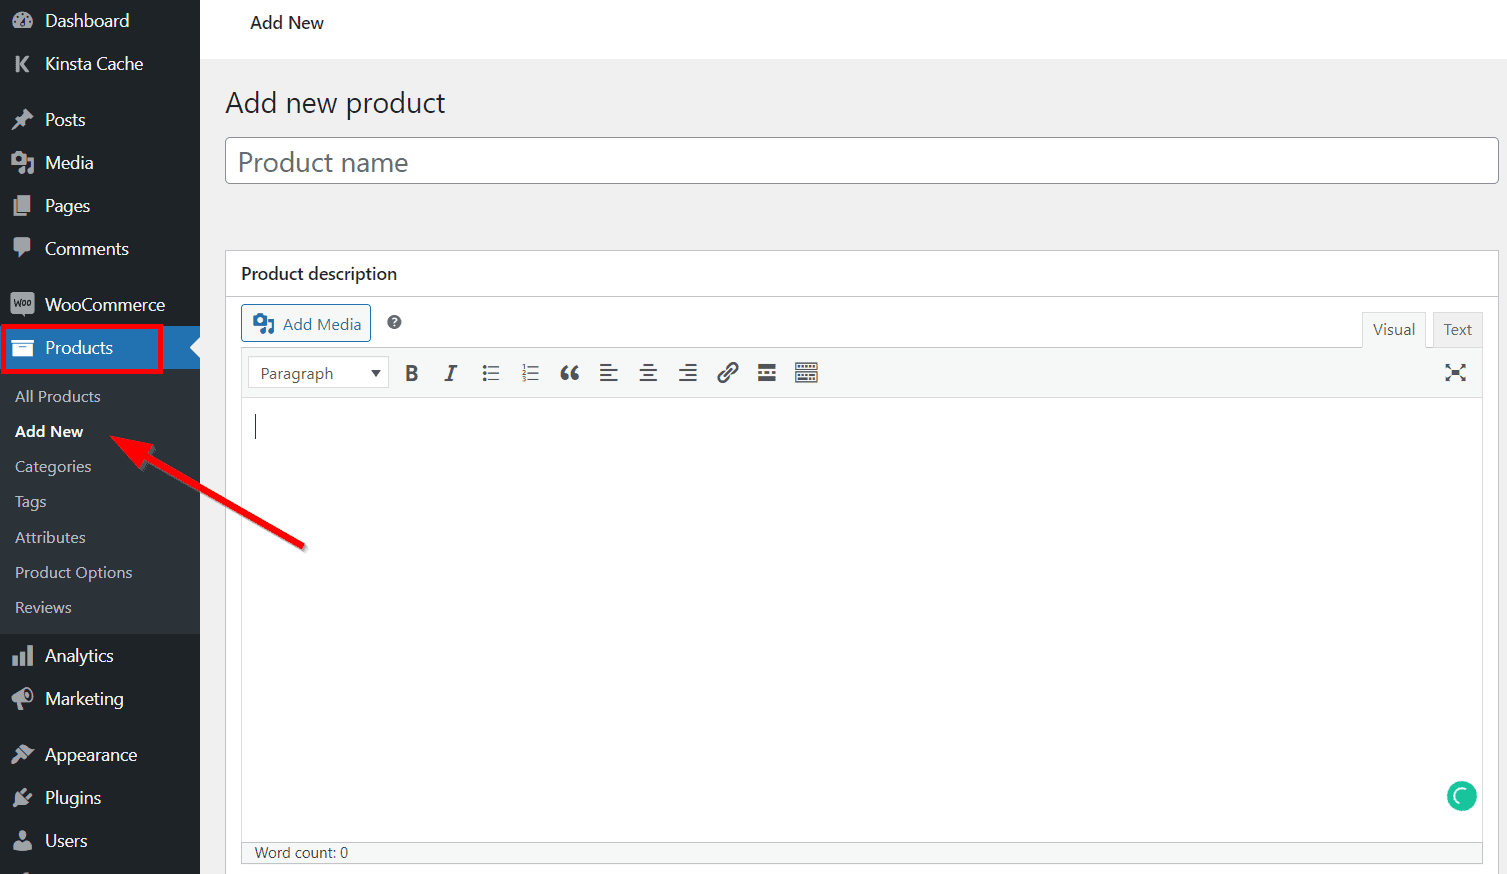Switch to the Text editor tab

1457,329
